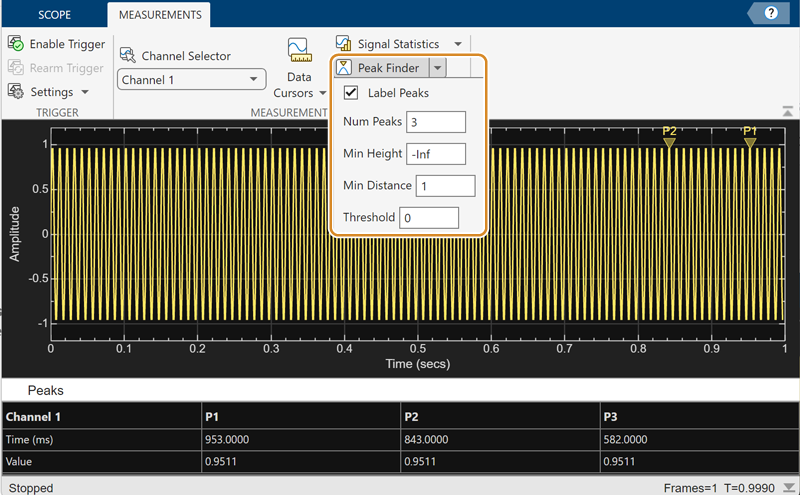The height and width of the screenshot is (495, 800).
Task: Open the Help question mark
Action: coord(771,13)
